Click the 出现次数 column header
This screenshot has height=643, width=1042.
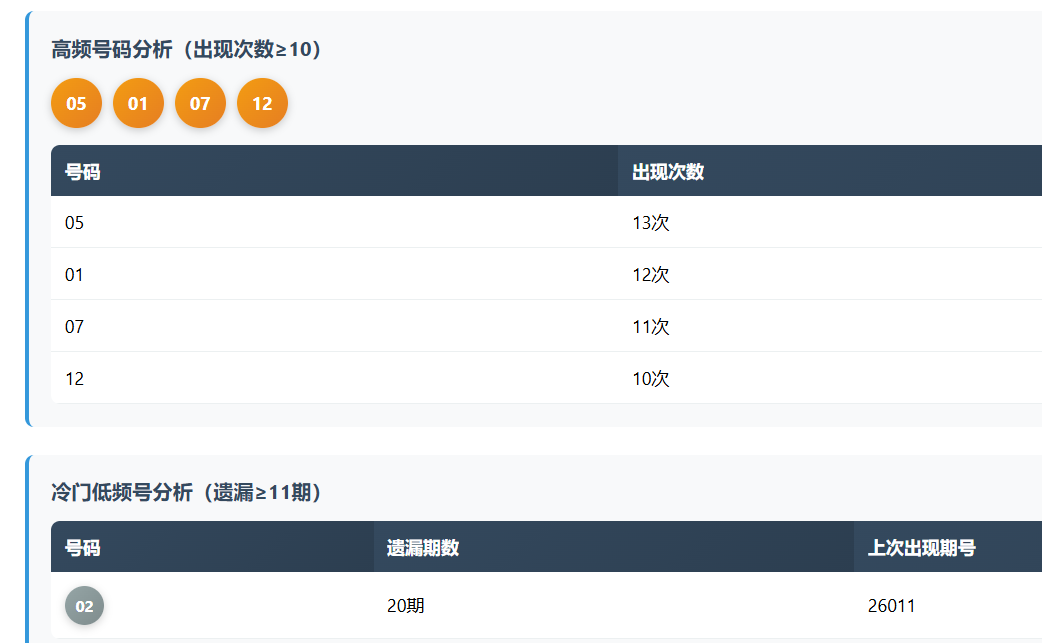point(668,171)
